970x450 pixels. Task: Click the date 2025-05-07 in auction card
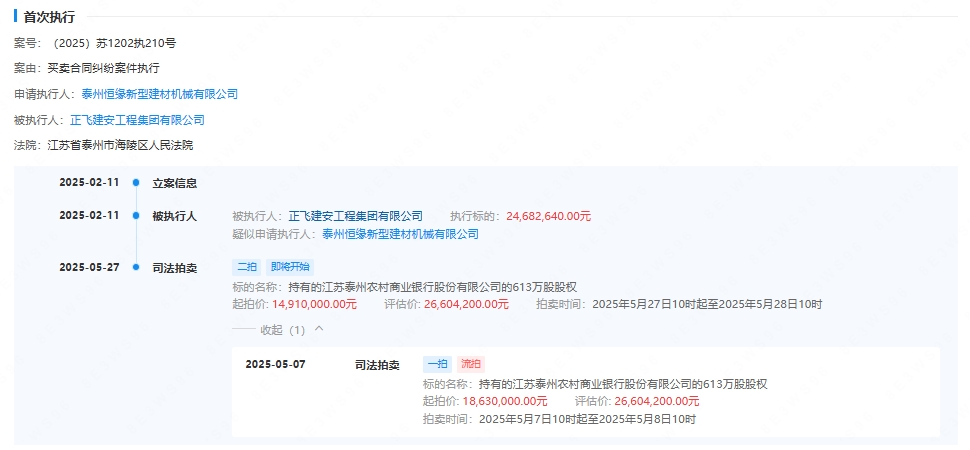(275, 364)
